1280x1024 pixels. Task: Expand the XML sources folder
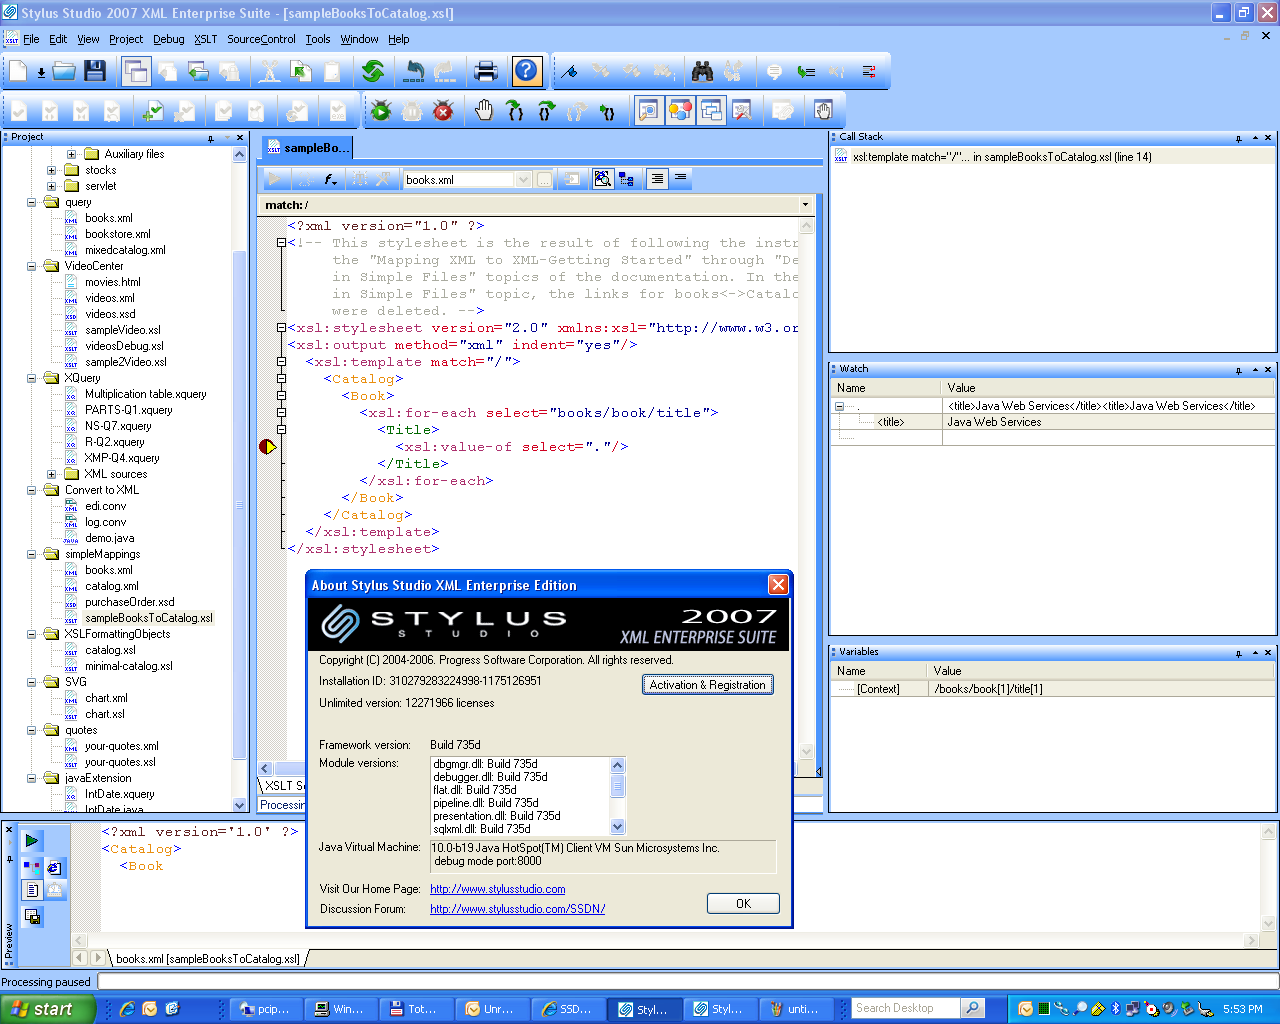click(x=52, y=474)
